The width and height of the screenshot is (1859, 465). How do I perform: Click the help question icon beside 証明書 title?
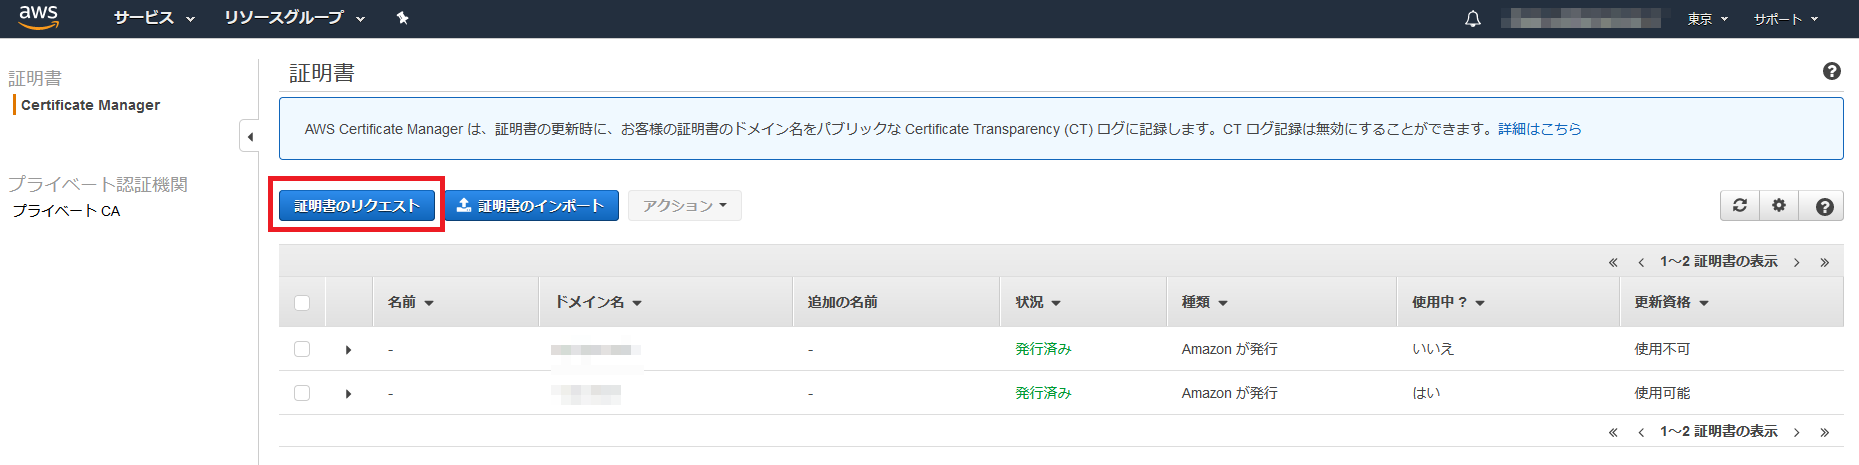1832,71
